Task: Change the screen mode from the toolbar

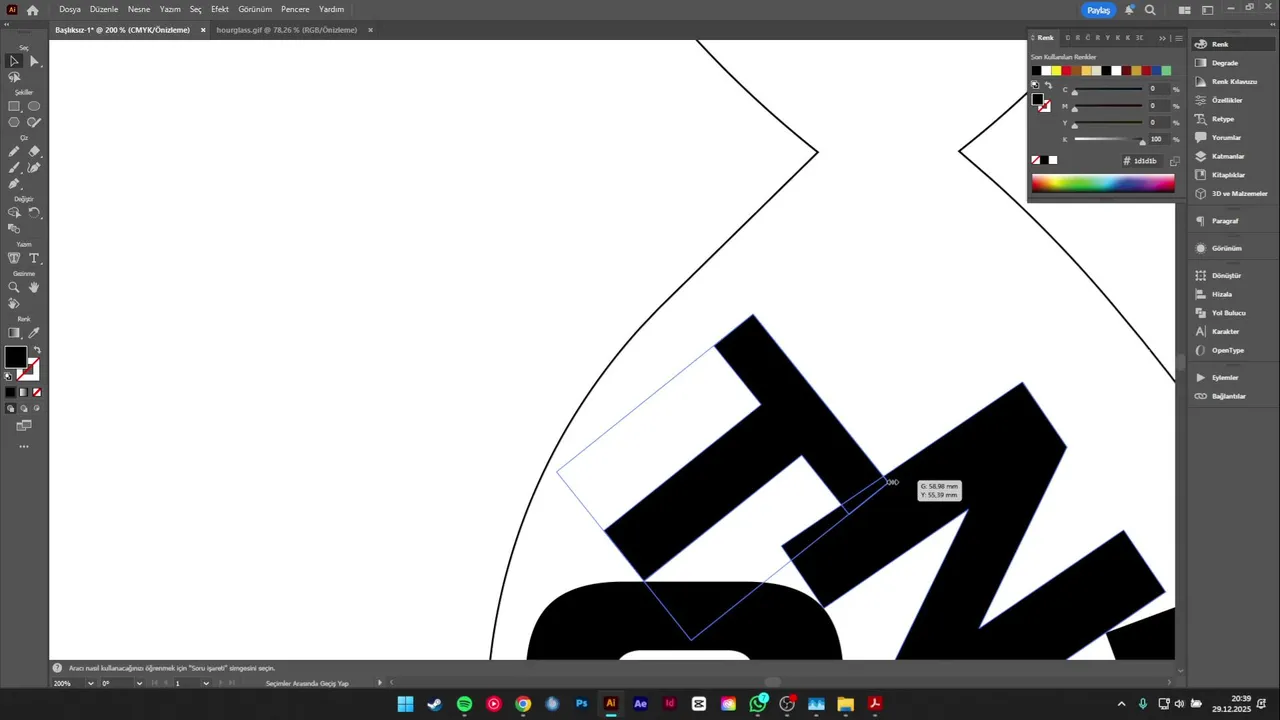Action: click(24, 426)
